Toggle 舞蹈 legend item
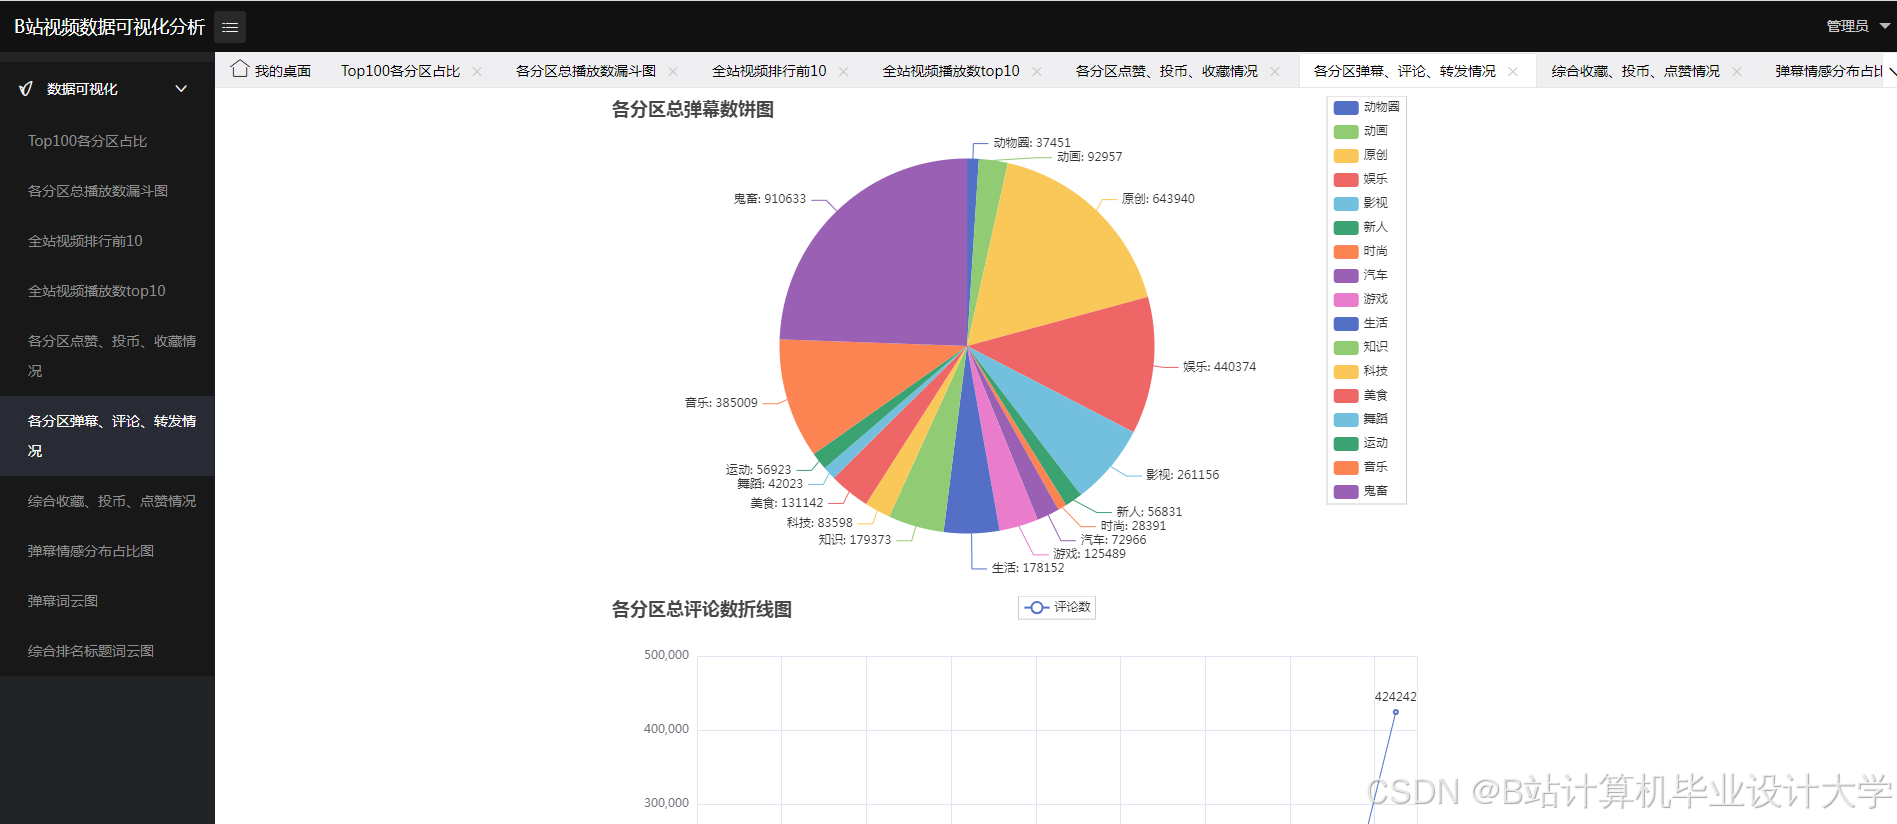Image resolution: width=1897 pixels, height=824 pixels. [x=1361, y=419]
